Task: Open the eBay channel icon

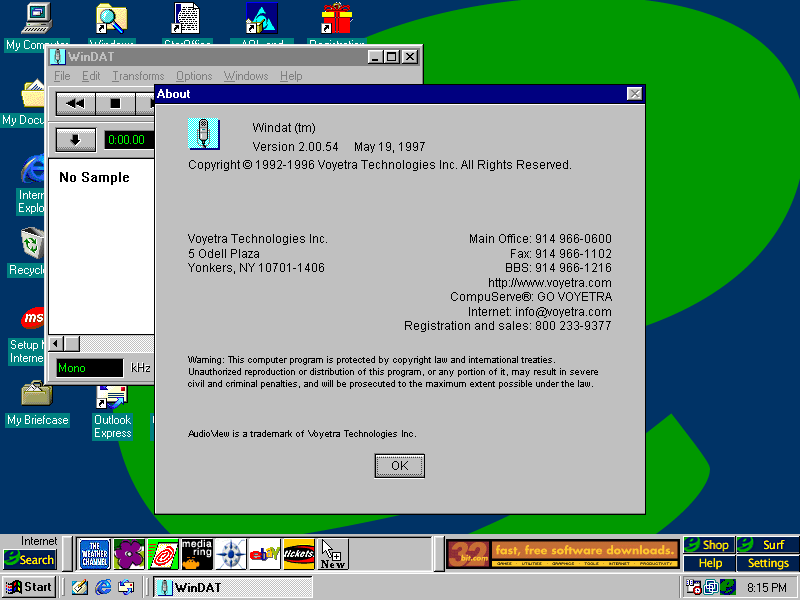Action: (x=265, y=554)
